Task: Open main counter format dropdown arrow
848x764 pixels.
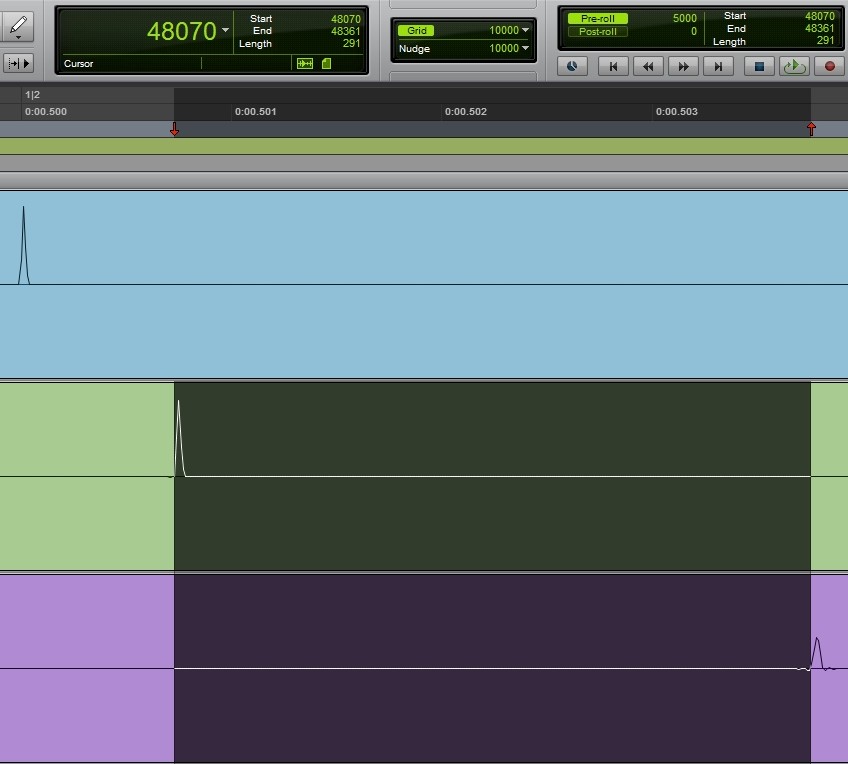Action: click(225, 31)
